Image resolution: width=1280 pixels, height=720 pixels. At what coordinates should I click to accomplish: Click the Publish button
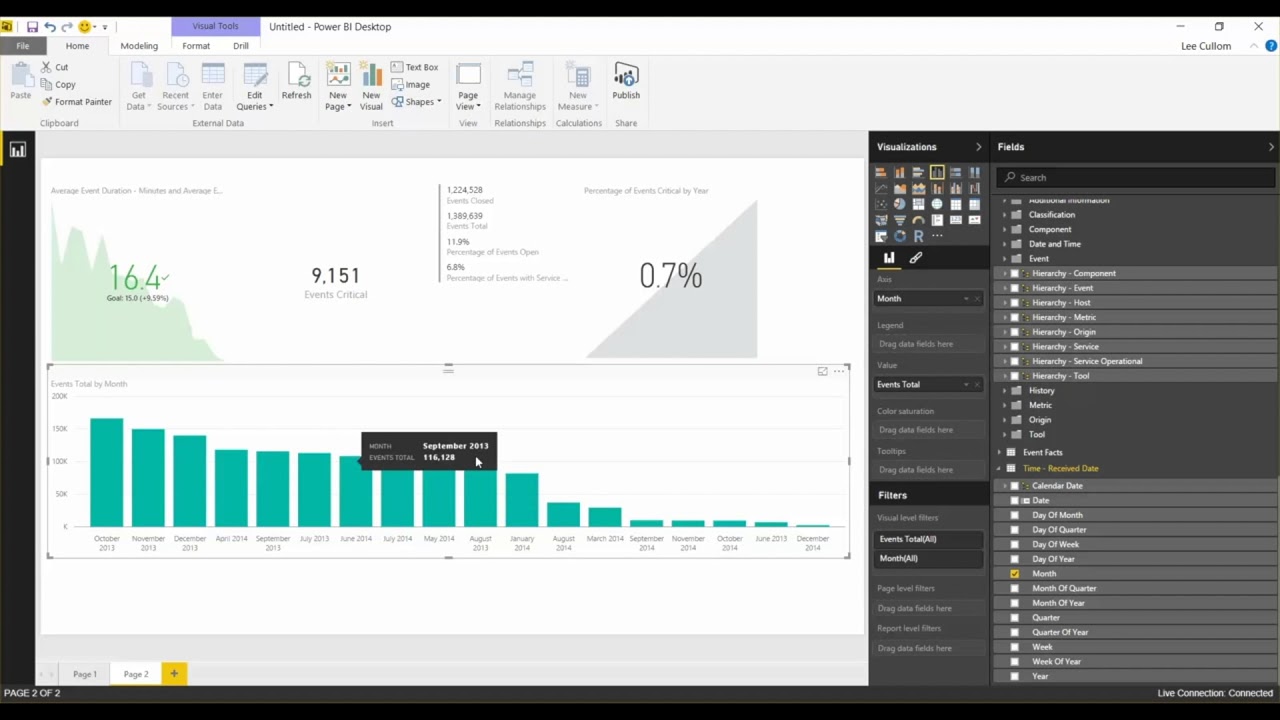point(626,82)
